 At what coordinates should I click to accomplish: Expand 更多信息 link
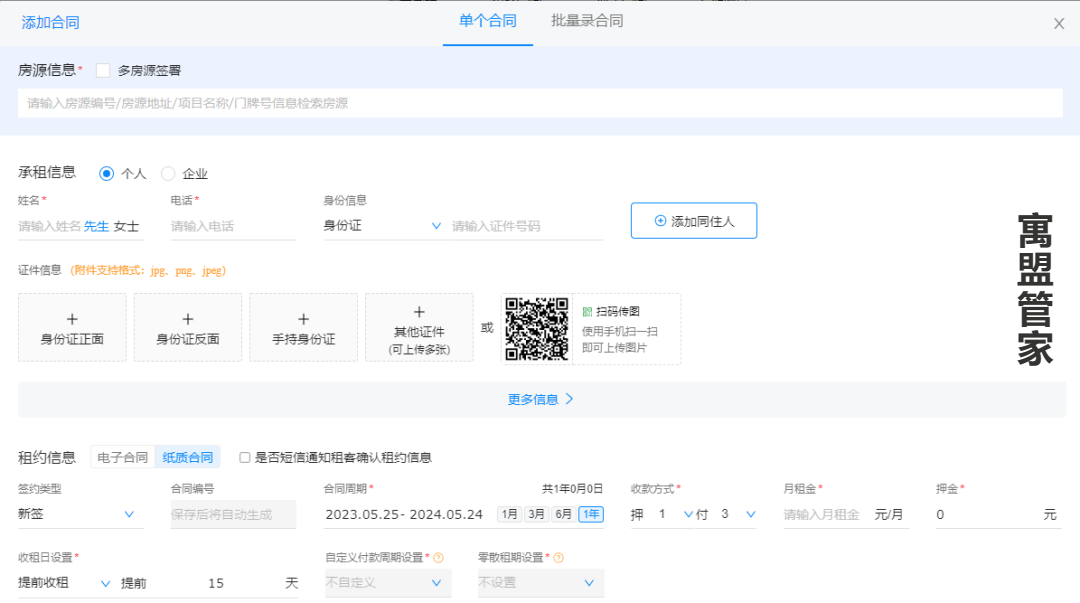coord(541,400)
